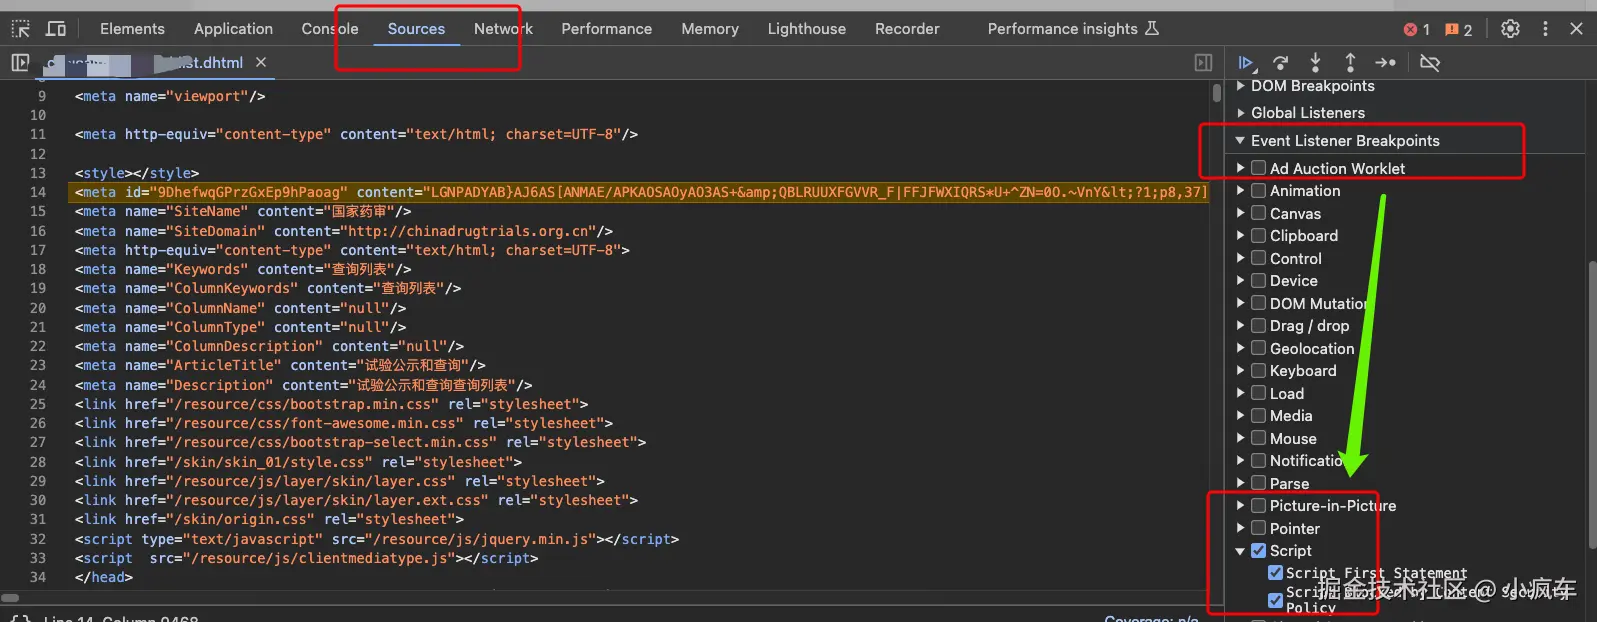Click the jquery.min.js script line
The image size is (1597, 622).
click(x=377, y=539)
